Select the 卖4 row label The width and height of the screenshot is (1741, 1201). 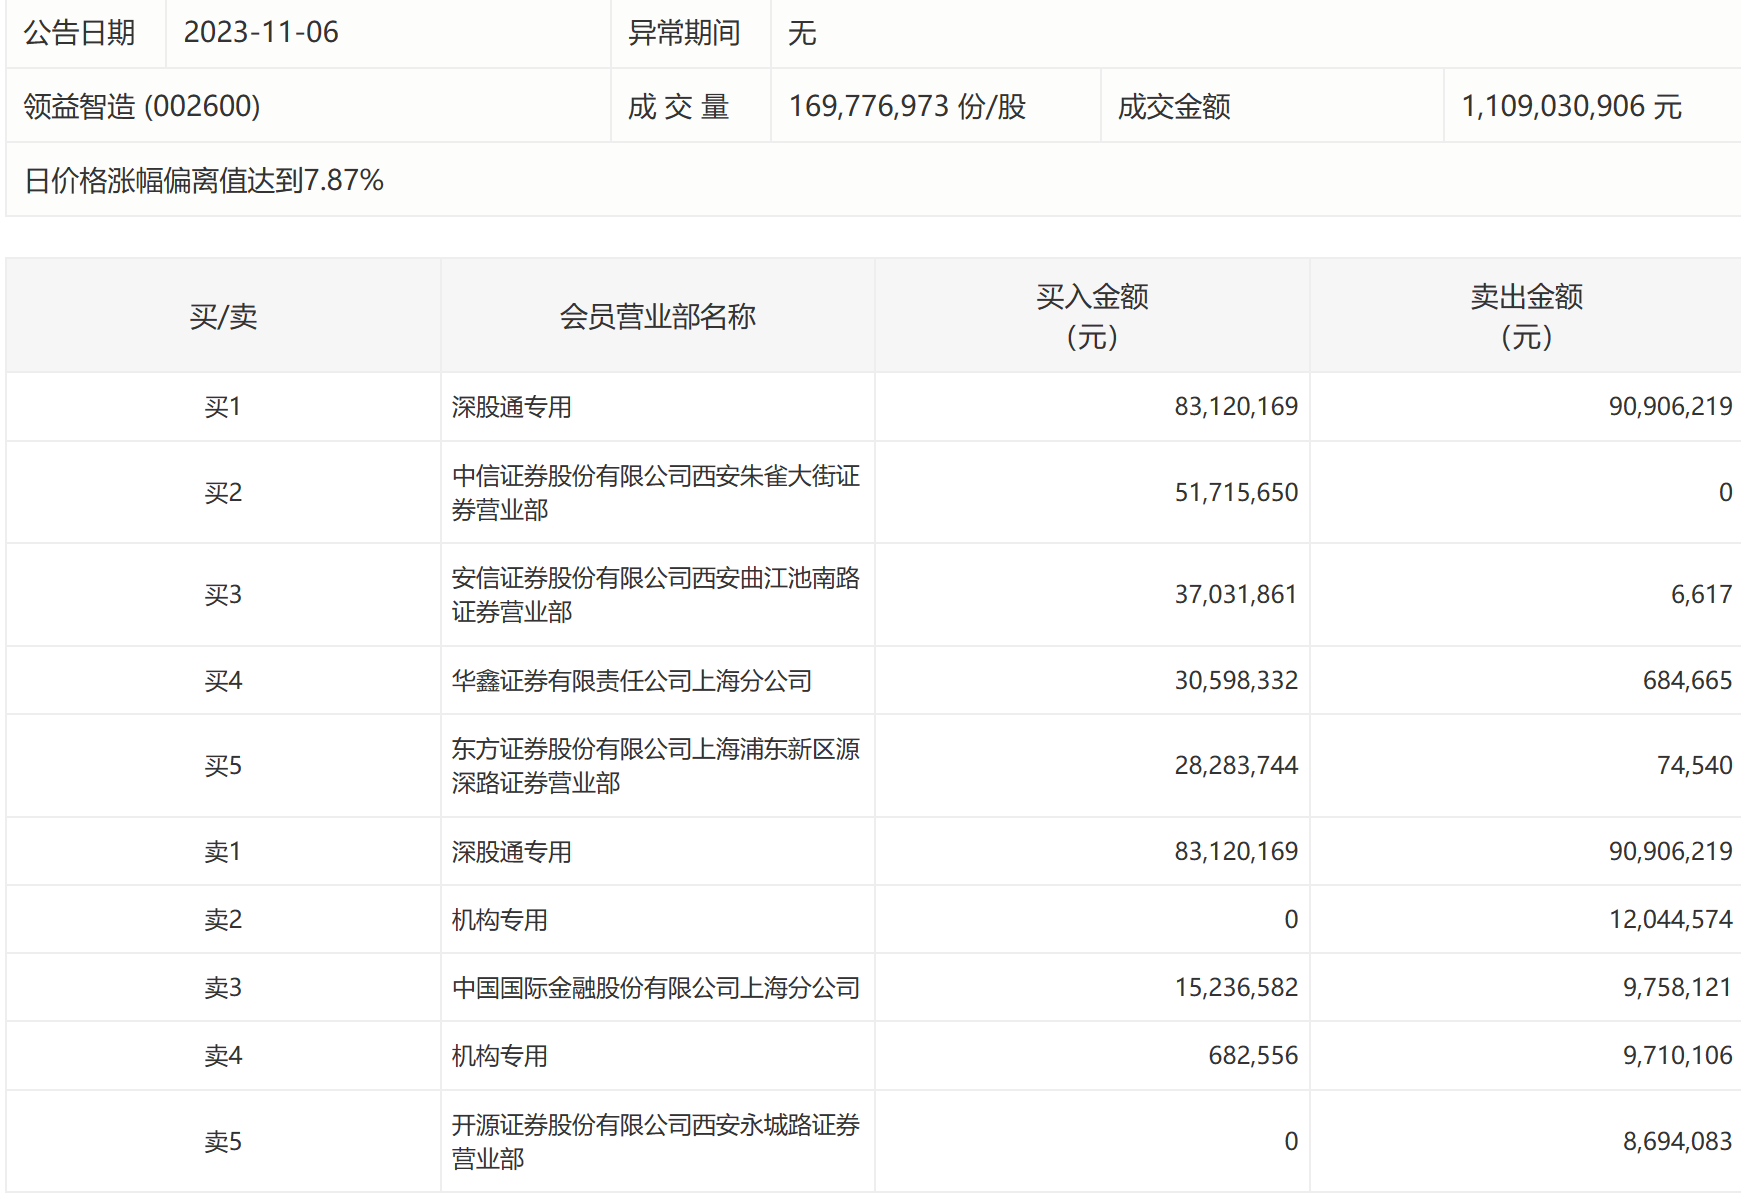(x=223, y=1056)
